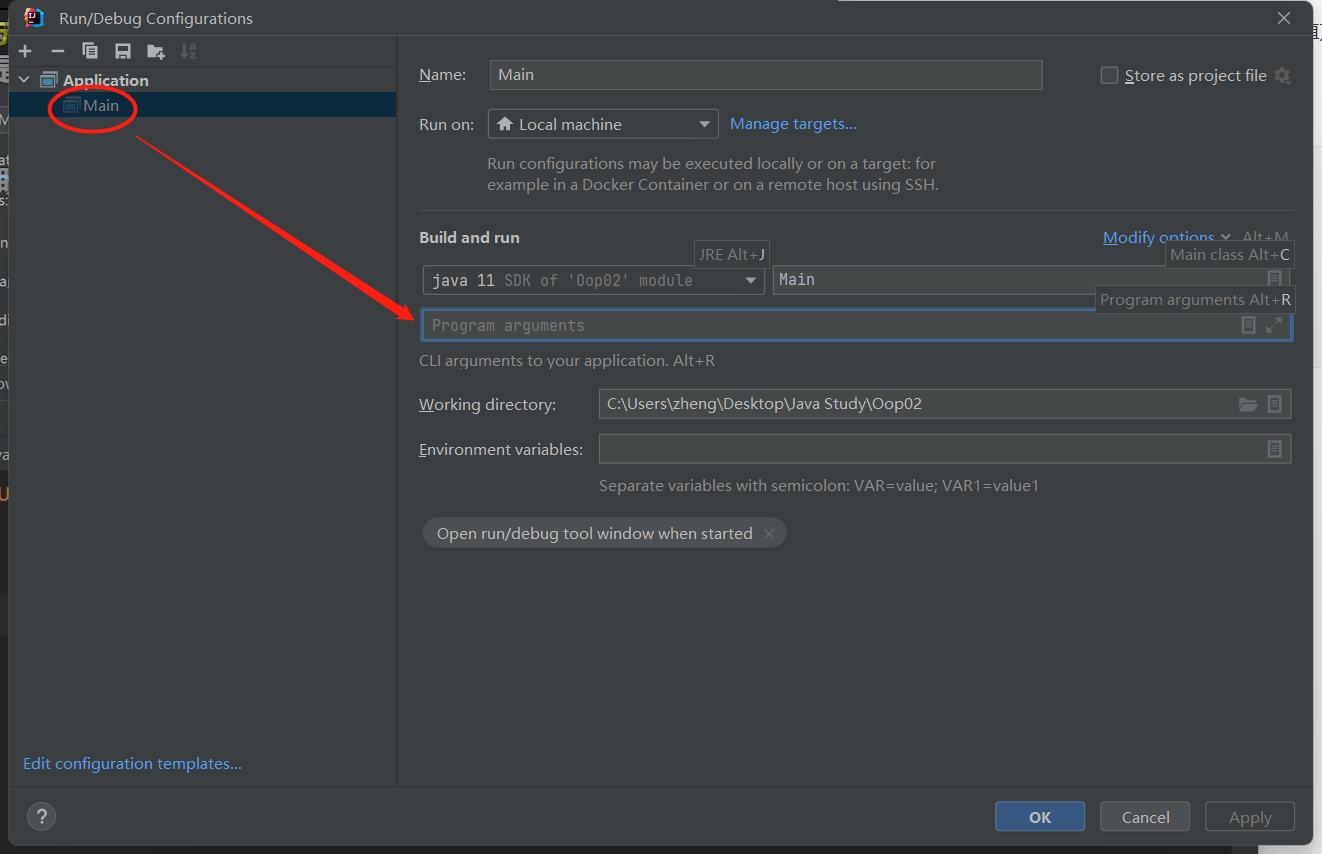1322x854 pixels.
Task: Open the Run on Local machine dropdown
Action: click(x=603, y=124)
